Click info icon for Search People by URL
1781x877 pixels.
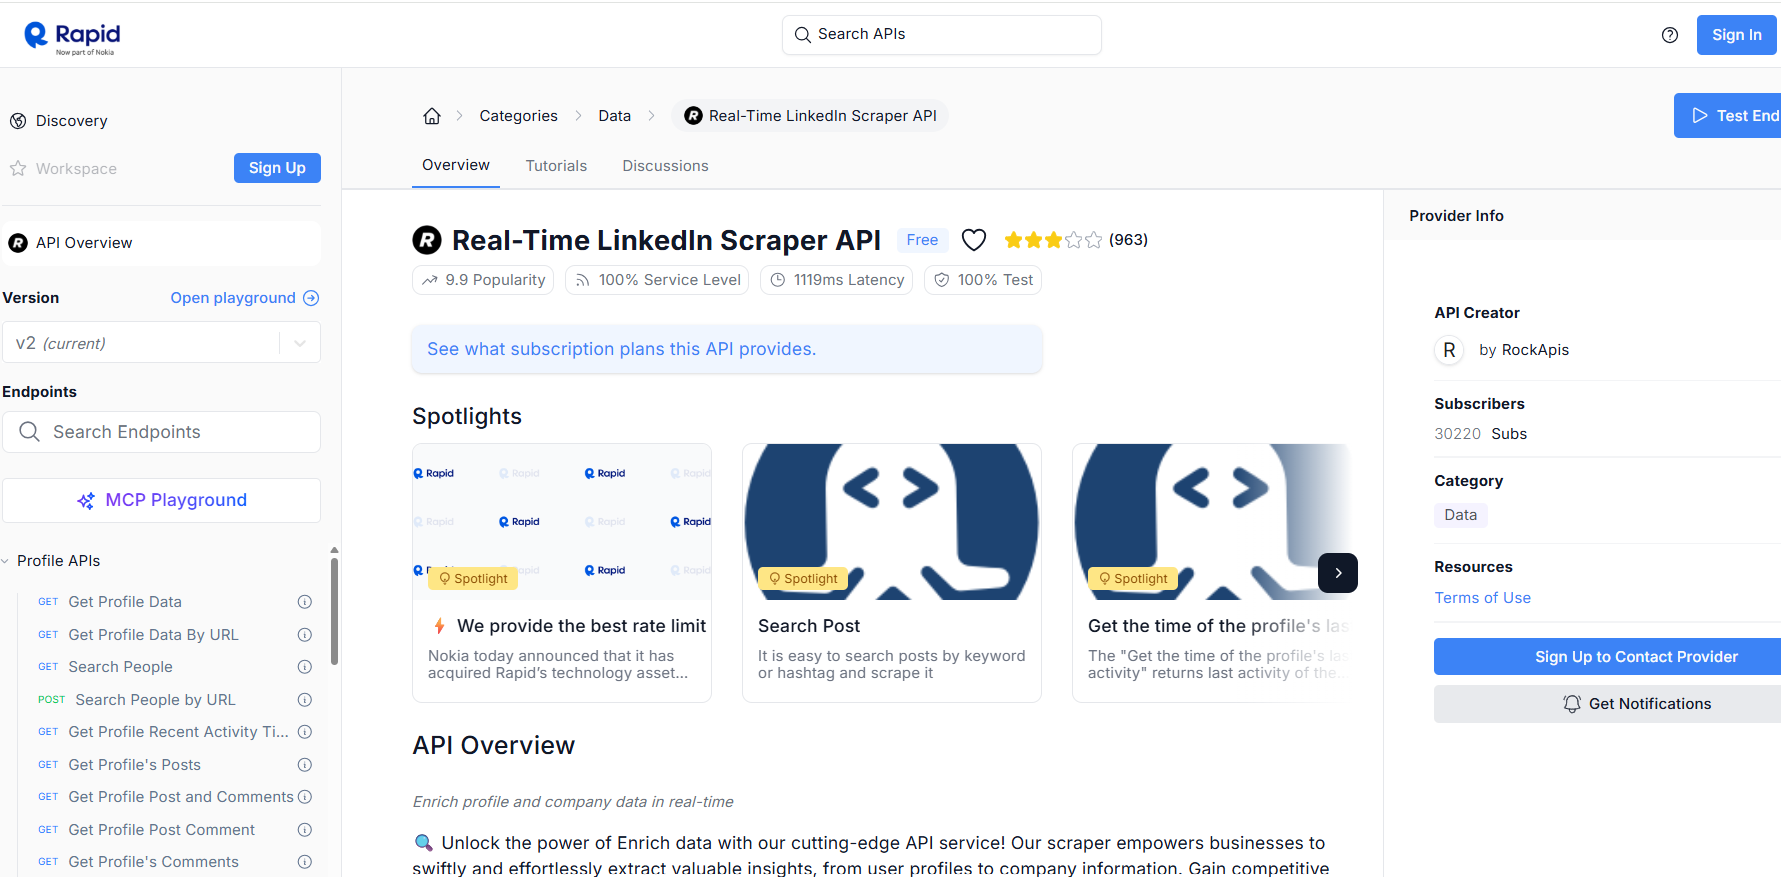[x=305, y=700]
